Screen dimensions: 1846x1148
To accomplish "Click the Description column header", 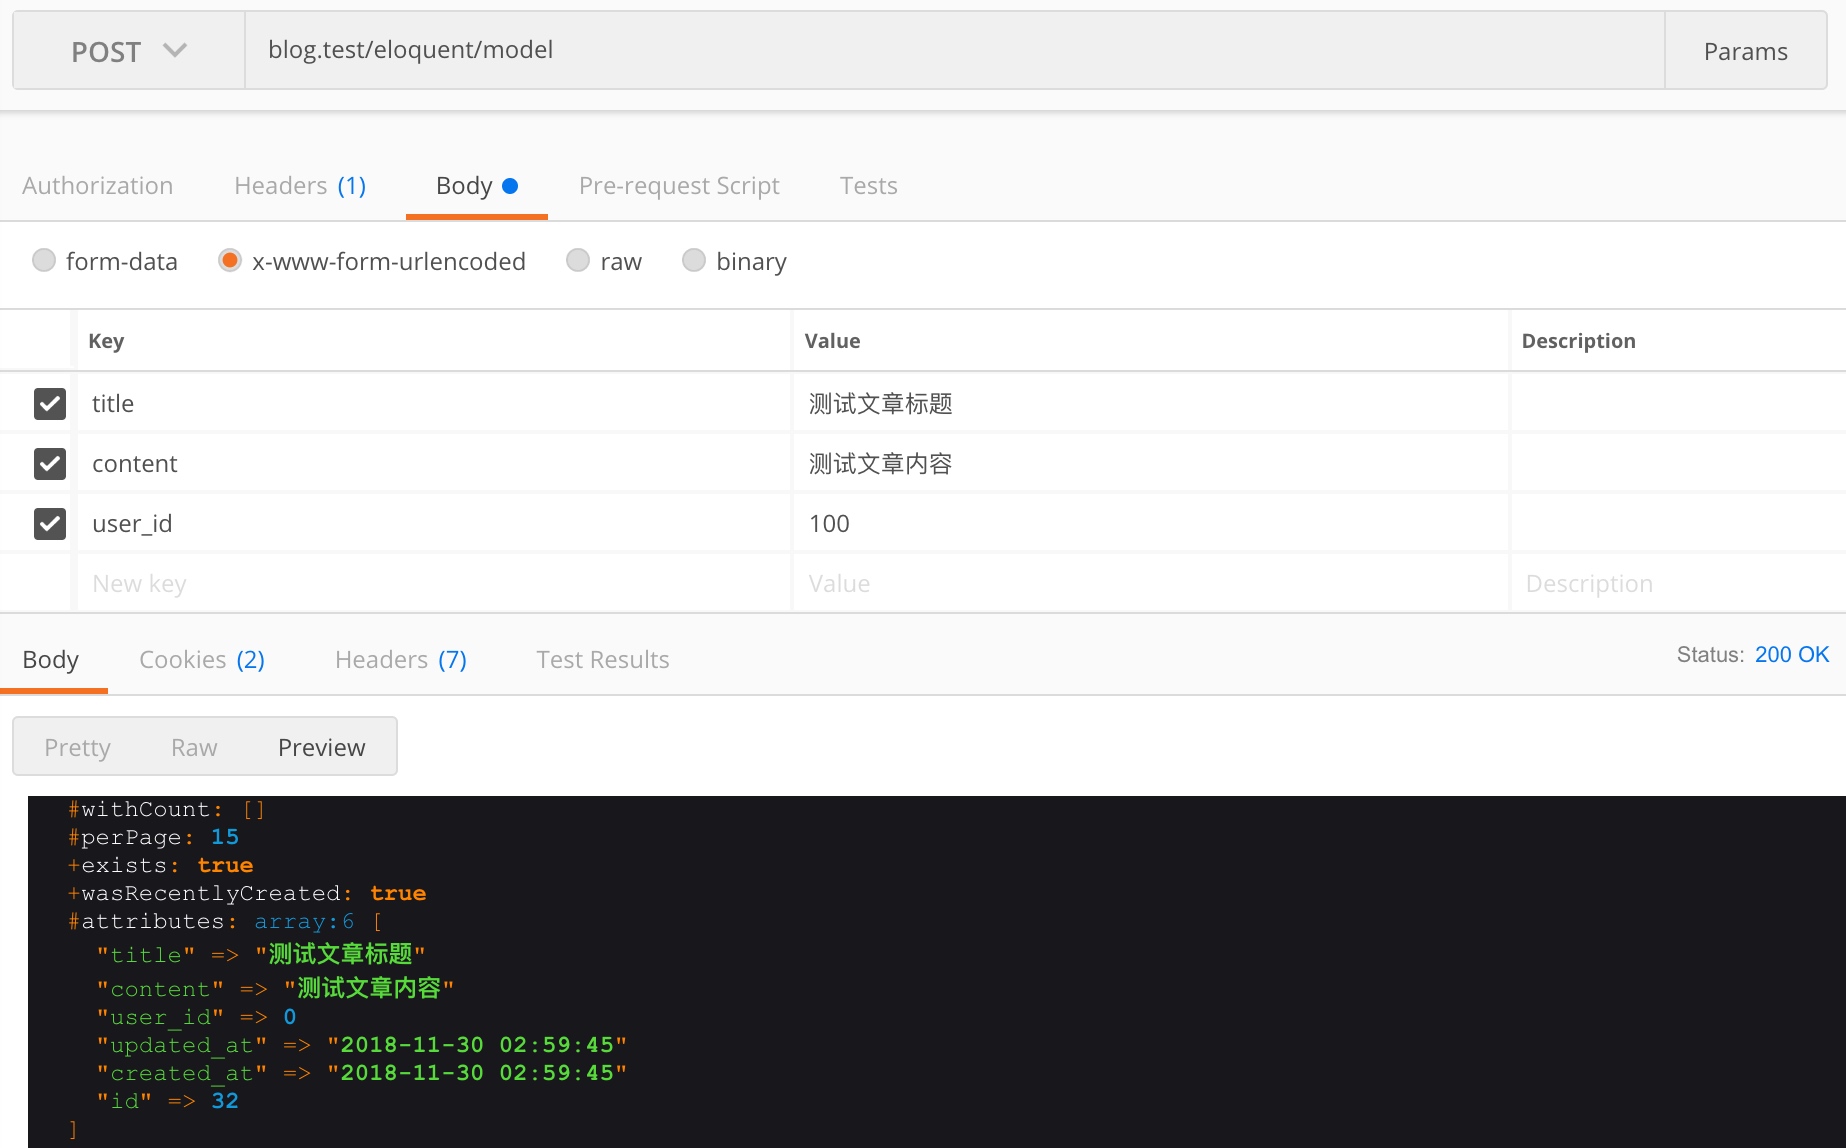I will pyautogui.click(x=1579, y=341).
